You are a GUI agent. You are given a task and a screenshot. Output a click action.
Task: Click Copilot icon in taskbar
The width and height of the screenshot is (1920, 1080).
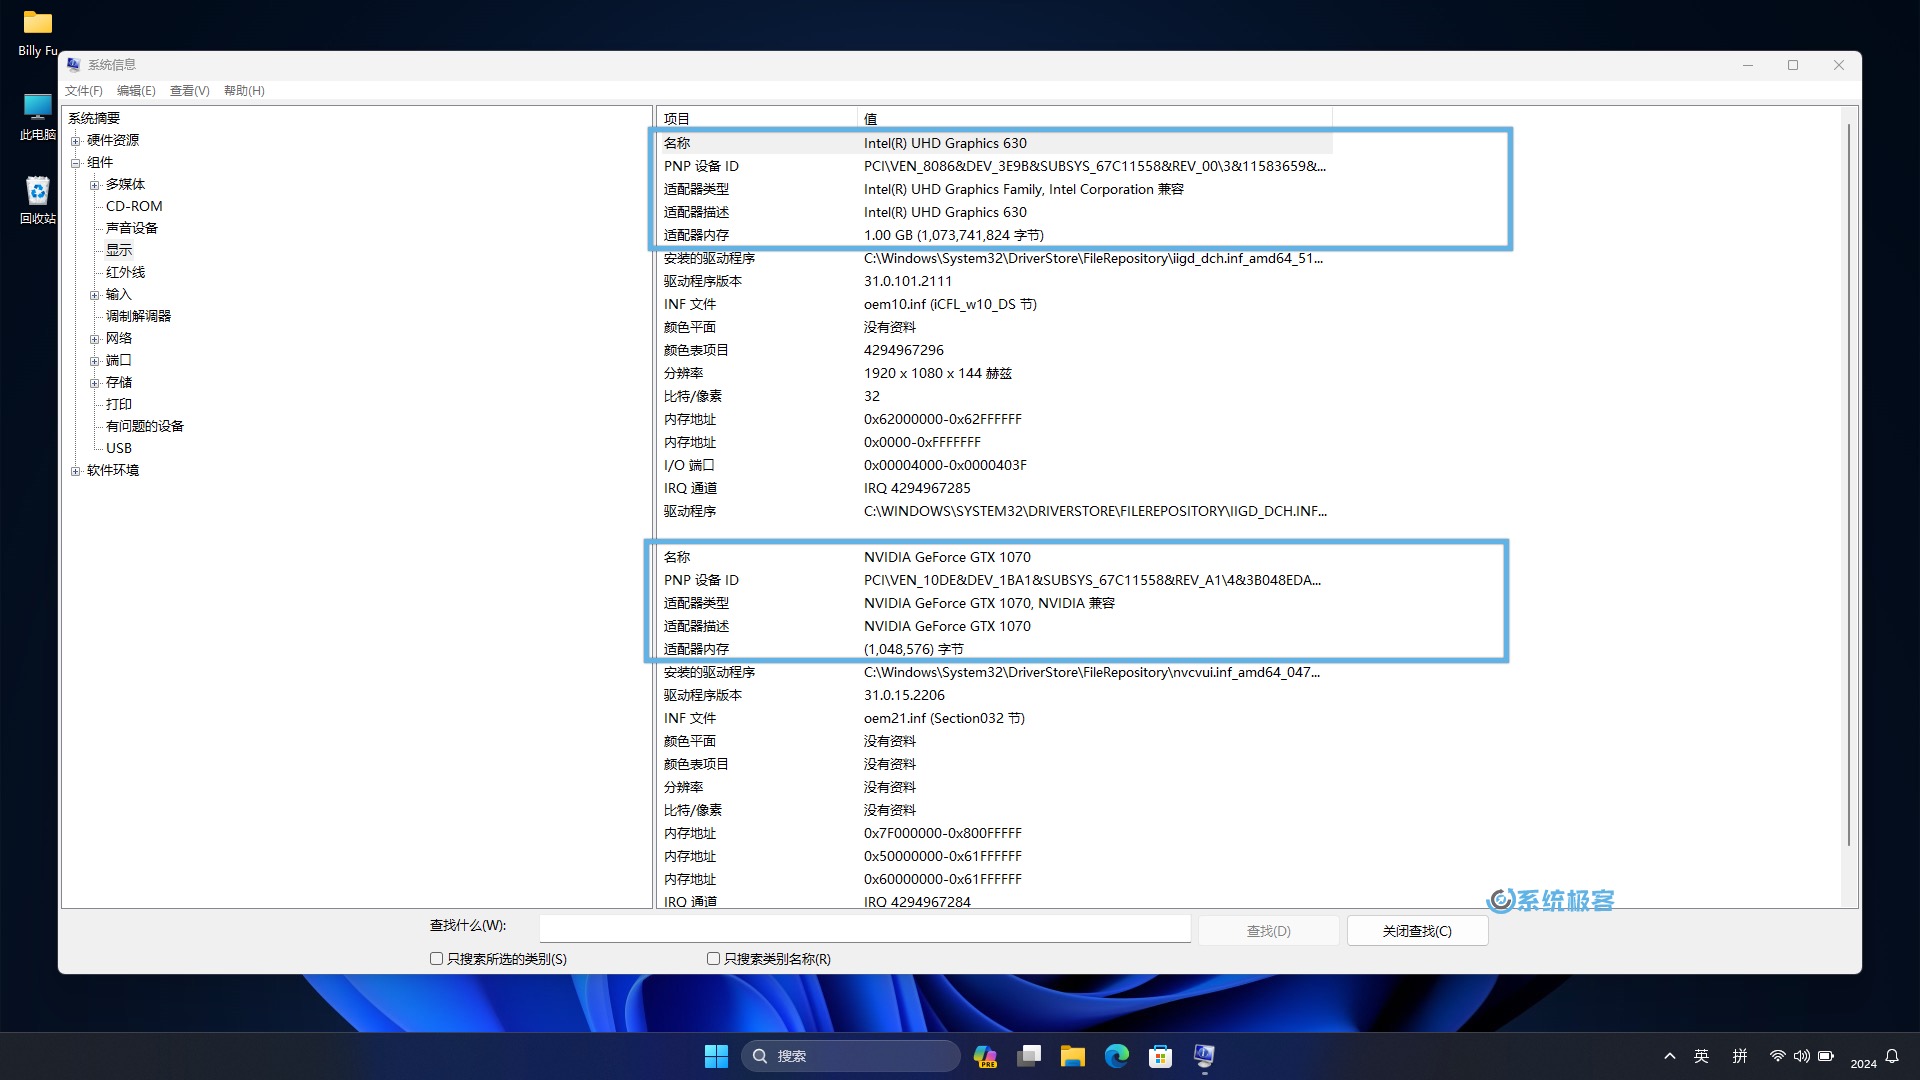(985, 1056)
